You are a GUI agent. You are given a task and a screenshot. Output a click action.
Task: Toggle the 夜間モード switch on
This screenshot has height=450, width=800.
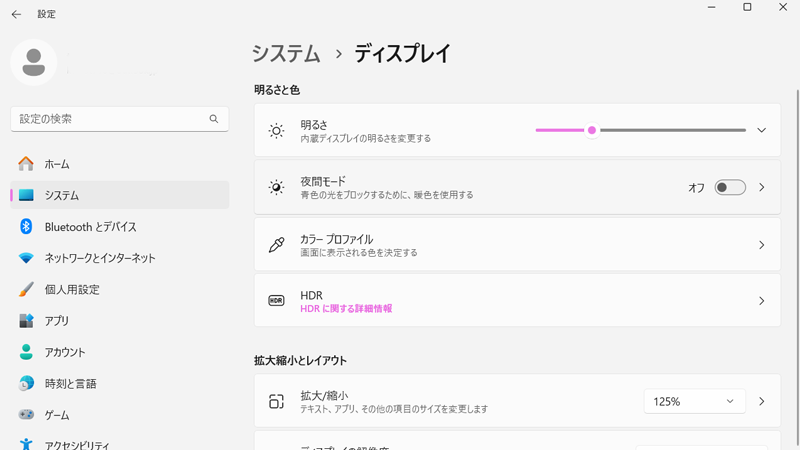(730, 188)
